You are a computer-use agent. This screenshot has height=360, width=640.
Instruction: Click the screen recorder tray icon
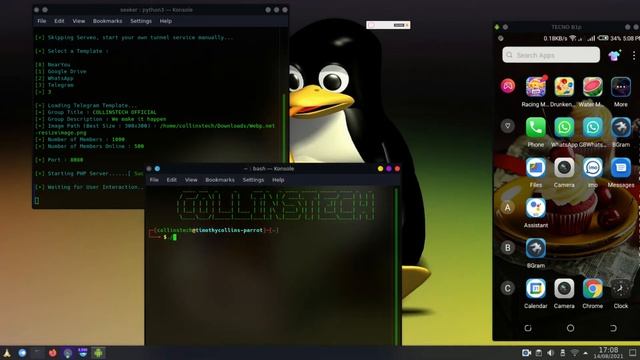(526, 353)
